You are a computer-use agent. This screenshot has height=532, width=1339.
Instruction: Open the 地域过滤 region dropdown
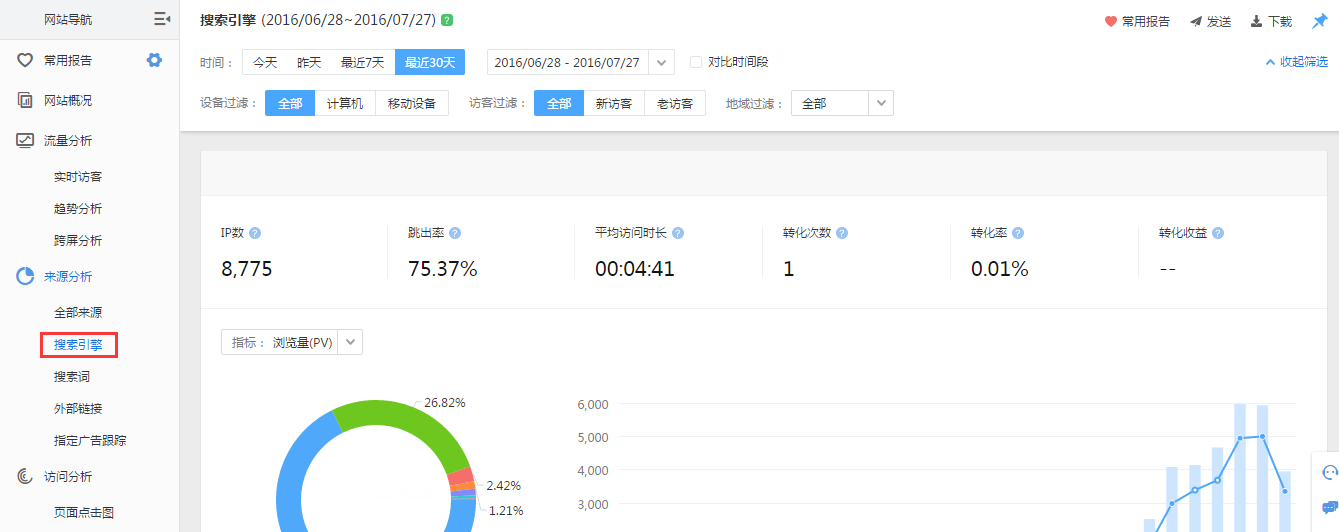click(x=880, y=103)
